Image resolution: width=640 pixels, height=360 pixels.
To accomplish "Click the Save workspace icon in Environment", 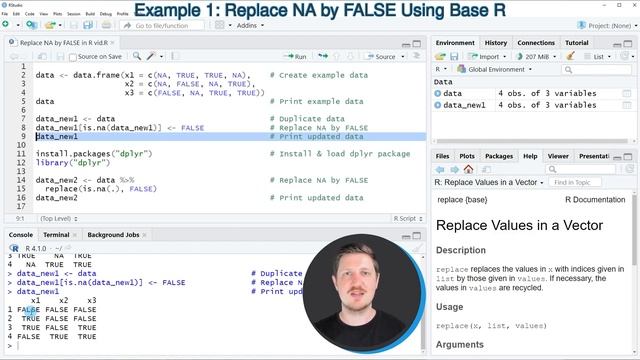I will point(454,56).
